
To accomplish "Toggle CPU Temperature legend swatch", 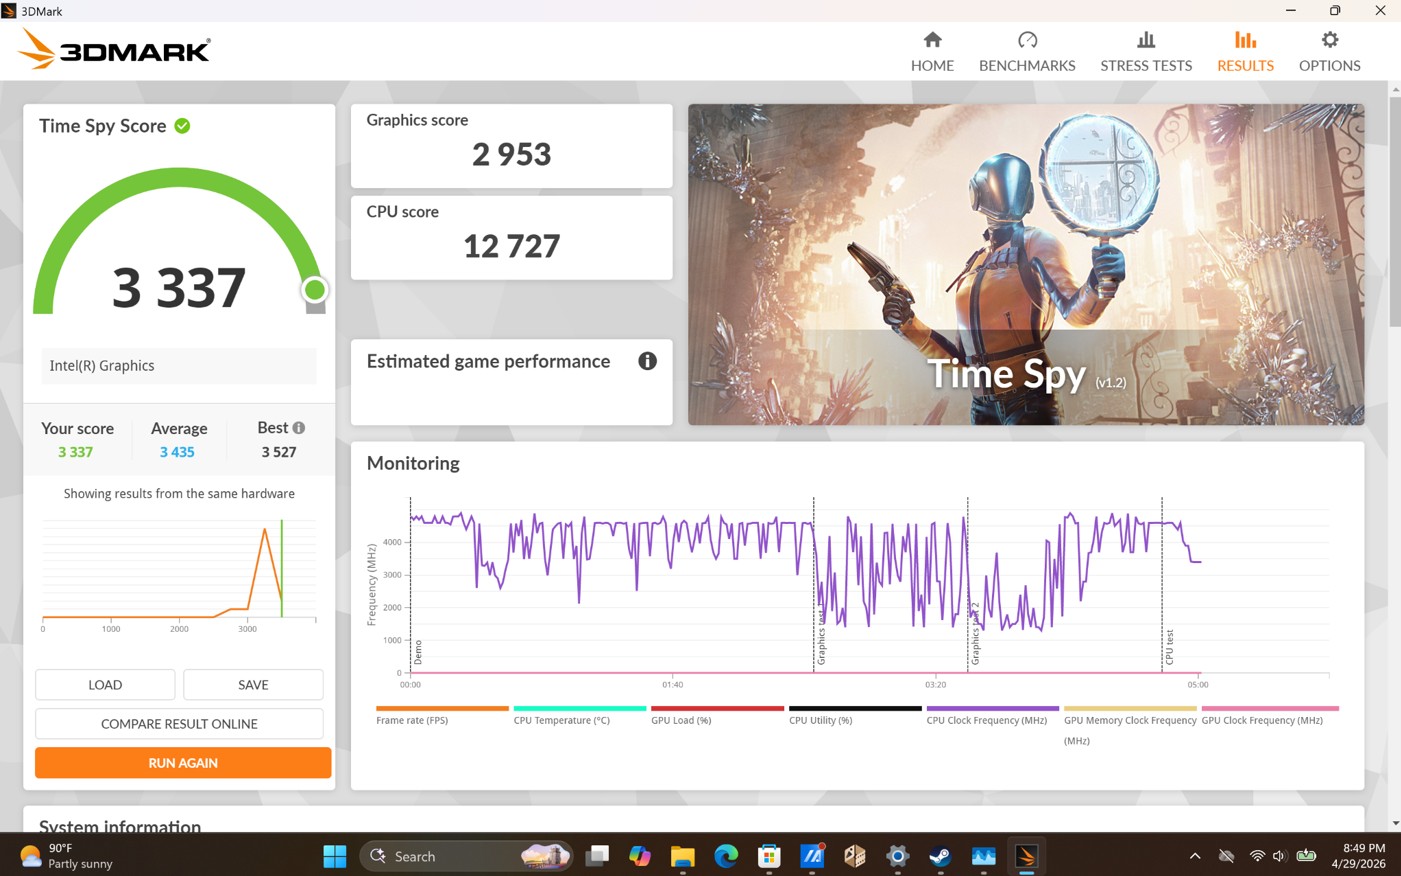I will 579,708.
